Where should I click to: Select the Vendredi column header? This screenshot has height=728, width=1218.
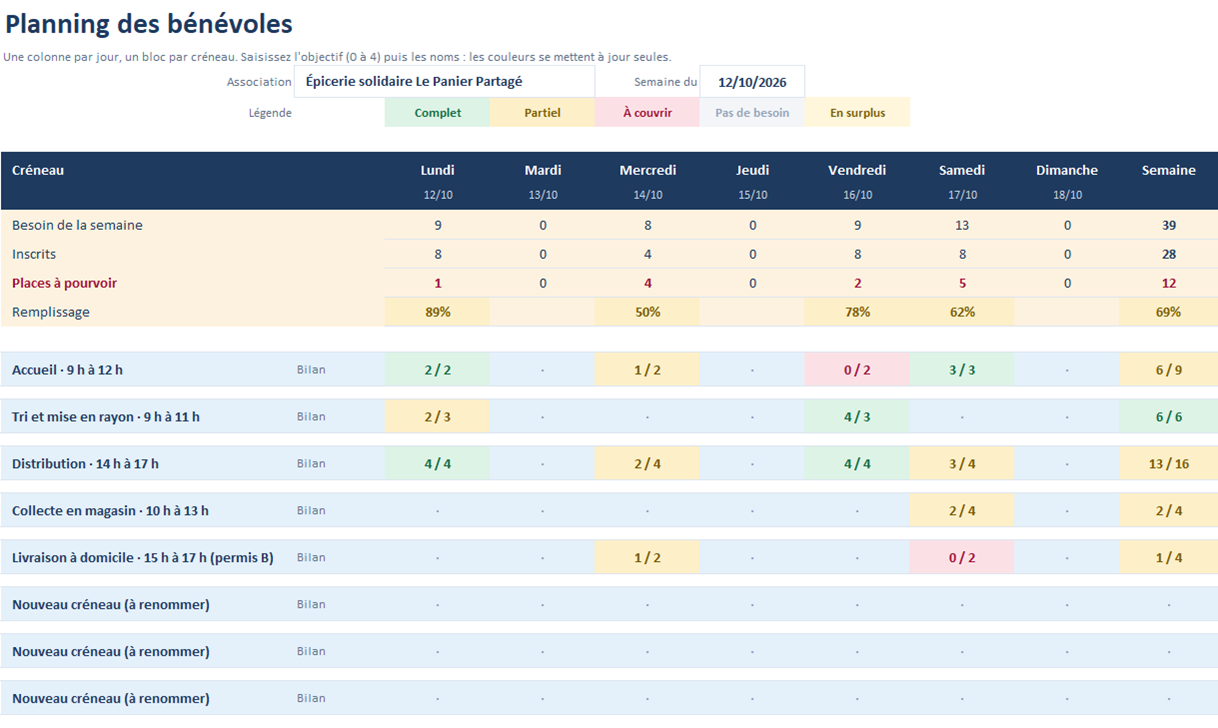click(x=857, y=170)
